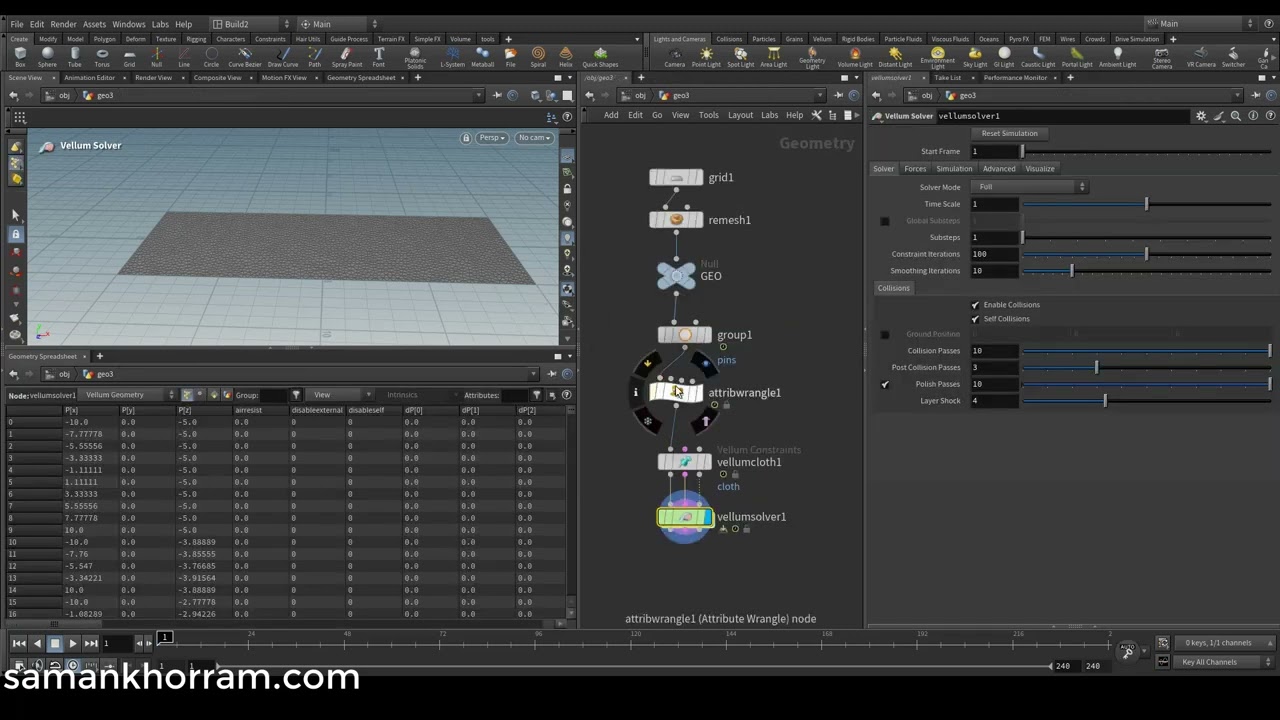Open the View dropdown in spreadsheet
The width and height of the screenshot is (1280, 720).
[x=341, y=395]
